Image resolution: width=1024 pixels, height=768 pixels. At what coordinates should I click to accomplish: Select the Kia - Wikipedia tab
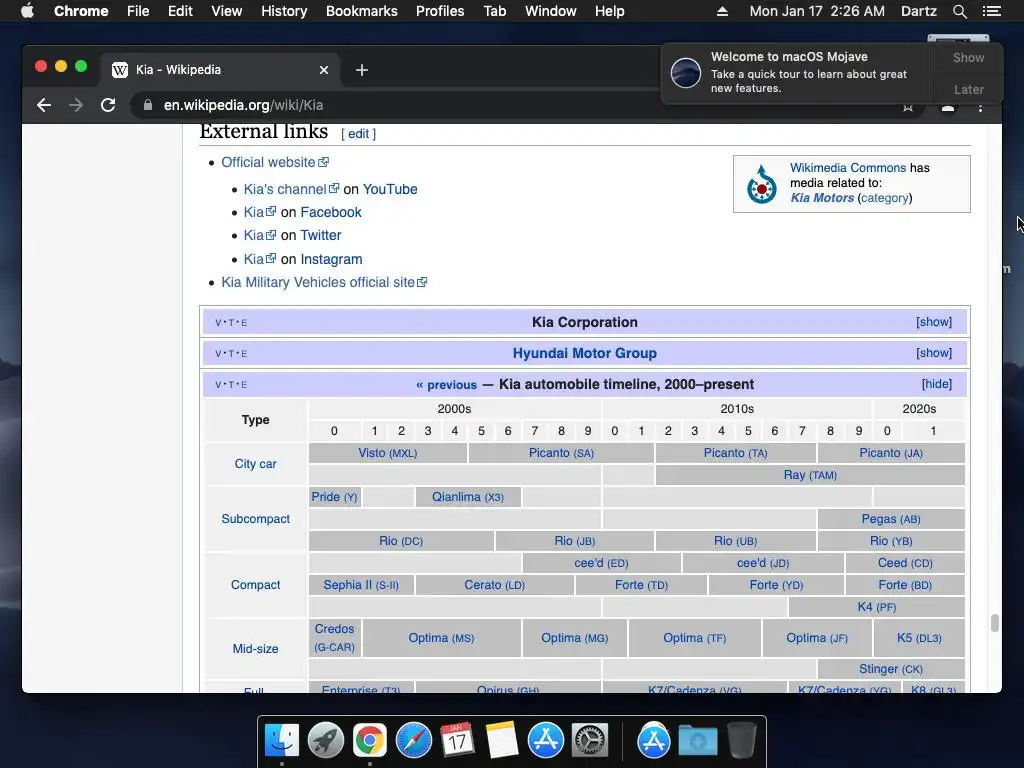219,70
